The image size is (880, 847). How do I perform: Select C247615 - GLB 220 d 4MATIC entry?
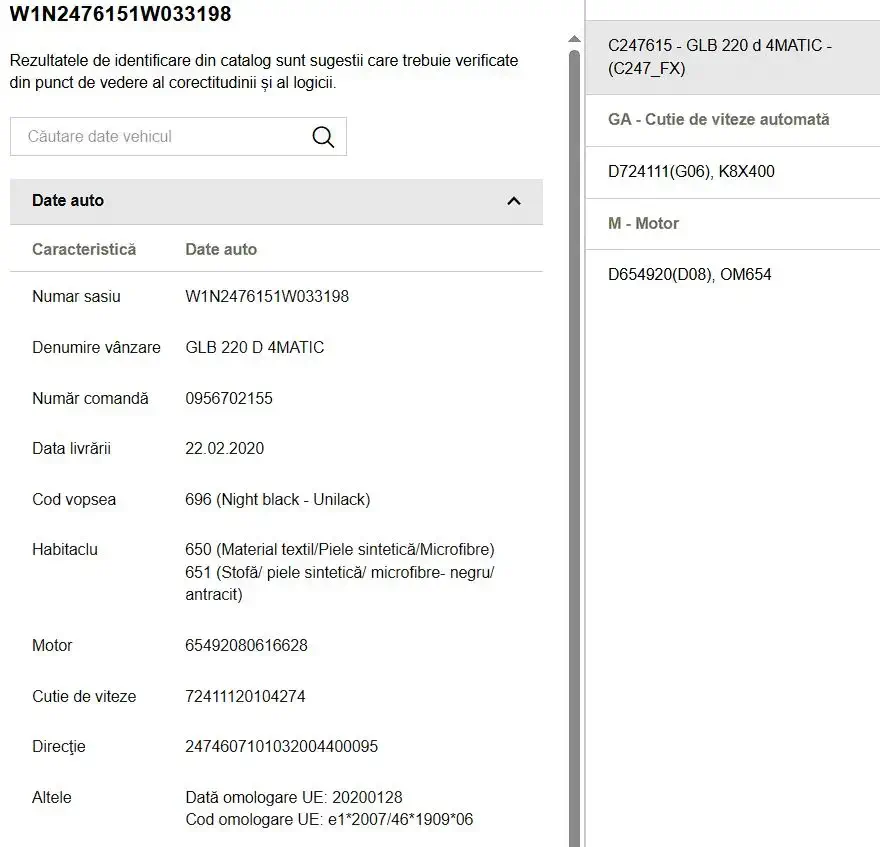(732, 57)
